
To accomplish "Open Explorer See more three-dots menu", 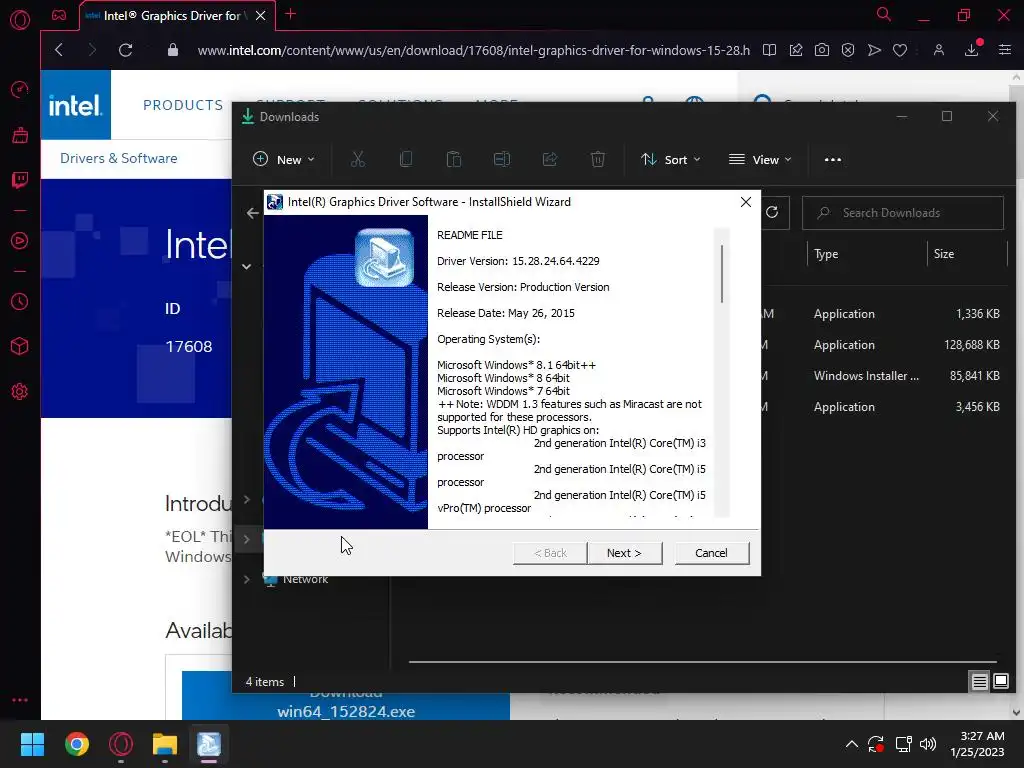I will click(833, 159).
